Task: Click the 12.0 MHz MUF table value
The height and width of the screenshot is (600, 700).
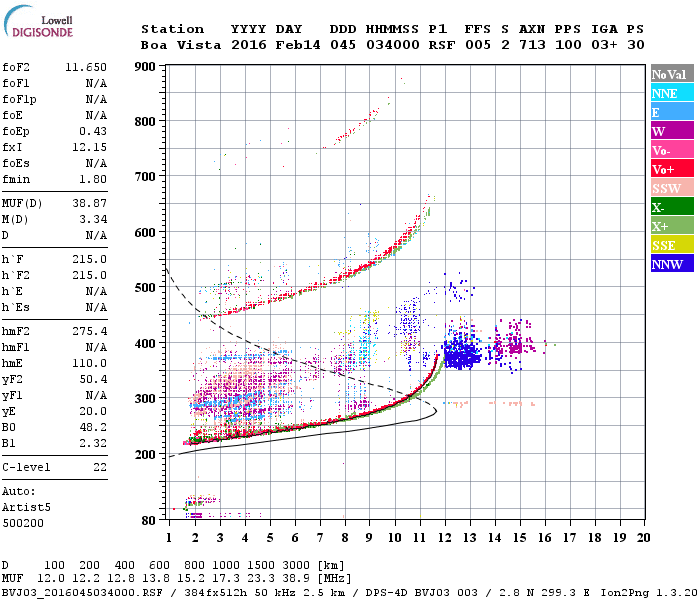Action: pyautogui.click(x=51, y=579)
